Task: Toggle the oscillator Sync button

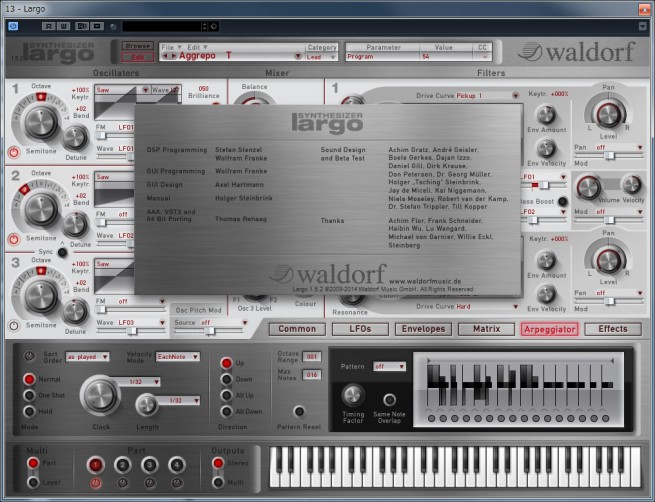Action: 63,252
